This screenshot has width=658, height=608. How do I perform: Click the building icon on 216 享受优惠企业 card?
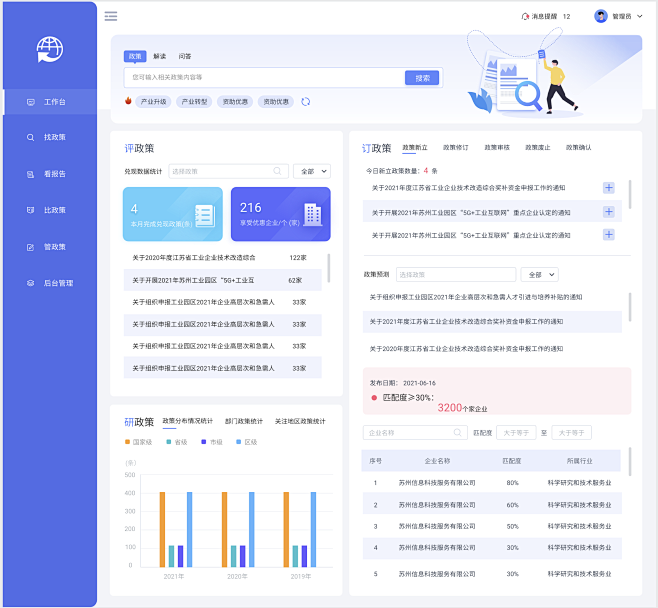[313, 214]
